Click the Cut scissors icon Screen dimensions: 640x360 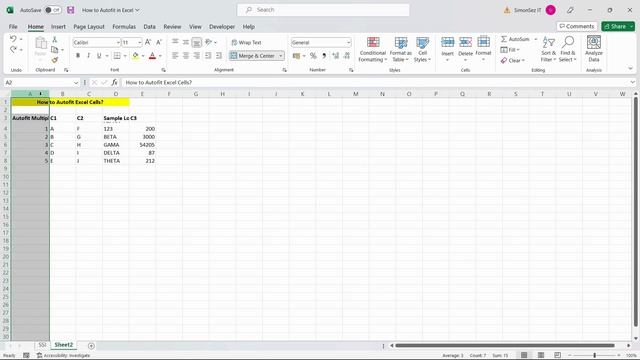pyautogui.click(x=55, y=40)
